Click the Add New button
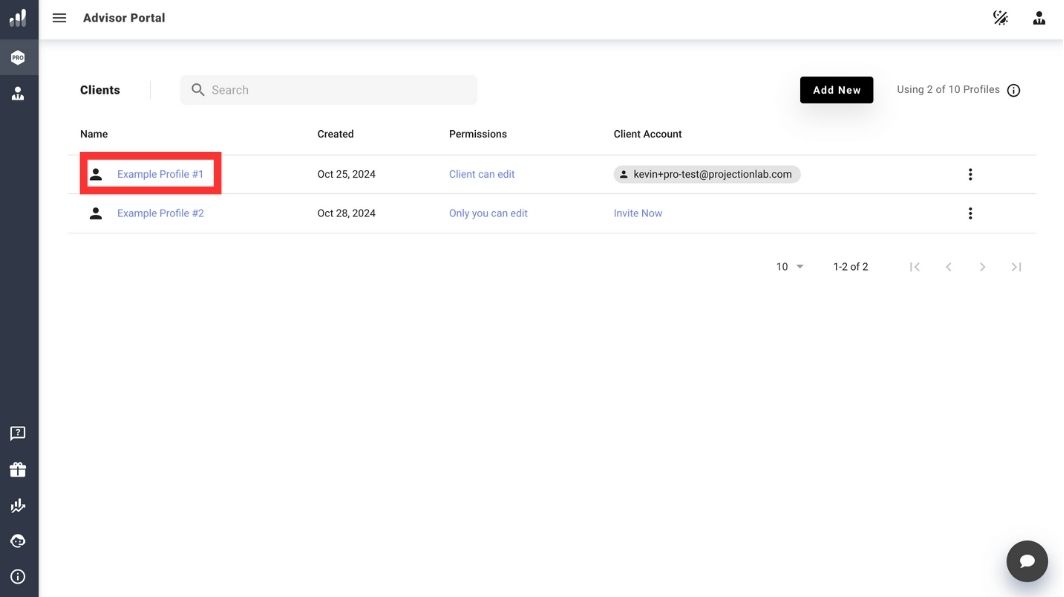This screenshot has height=597, width=1064. pyautogui.click(x=836, y=89)
